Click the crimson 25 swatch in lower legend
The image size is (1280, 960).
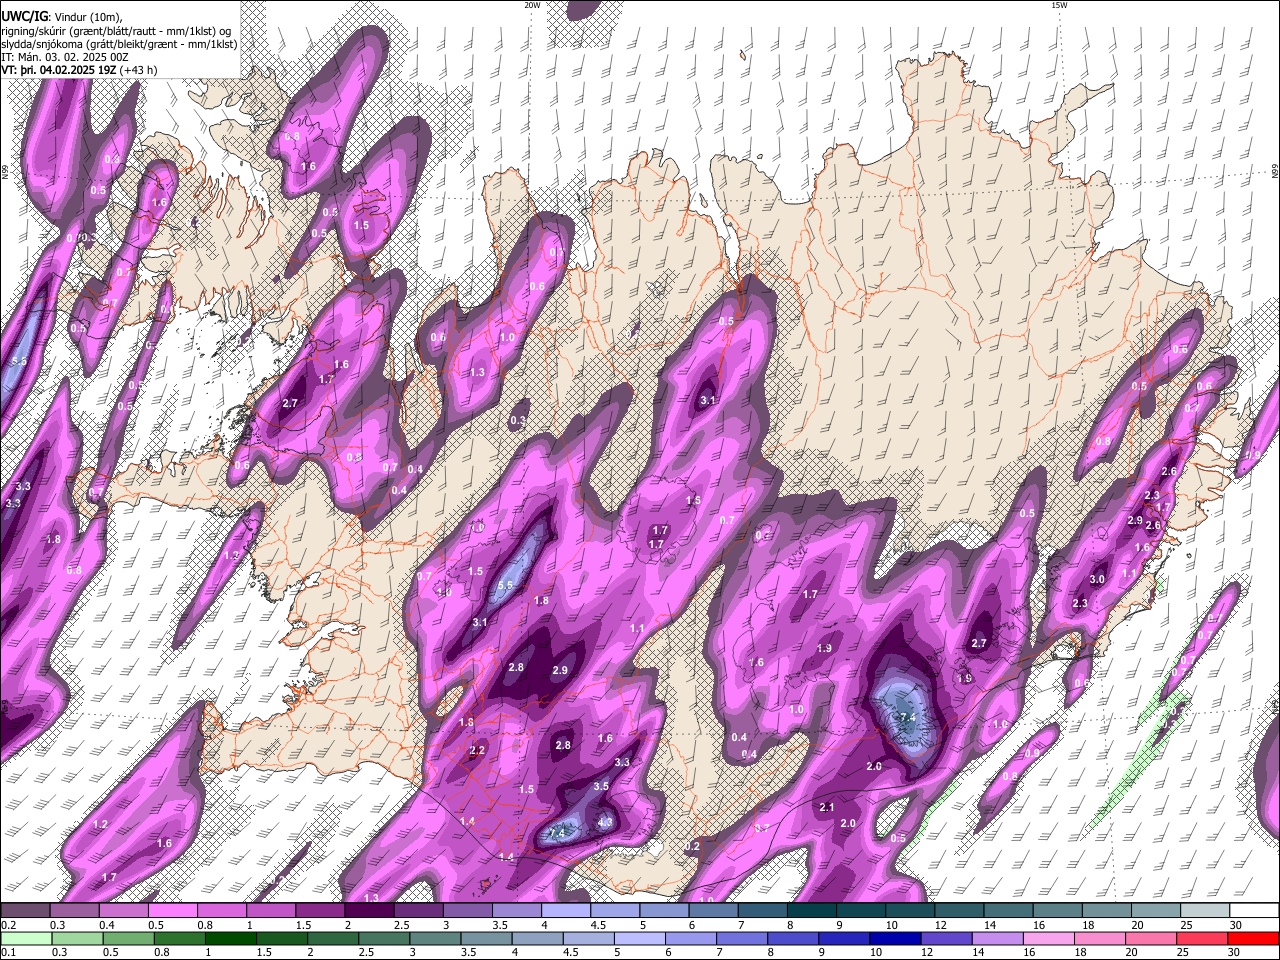tap(1205, 938)
